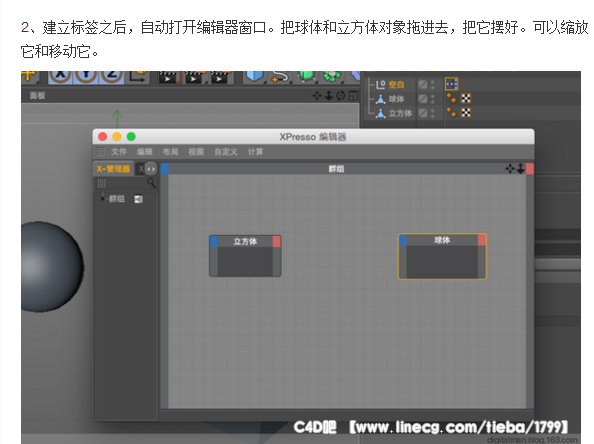Image resolution: width=594 pixels, height=444 pixels.
Task: Open the 面板 viewport menu
Action: point(38,95)
